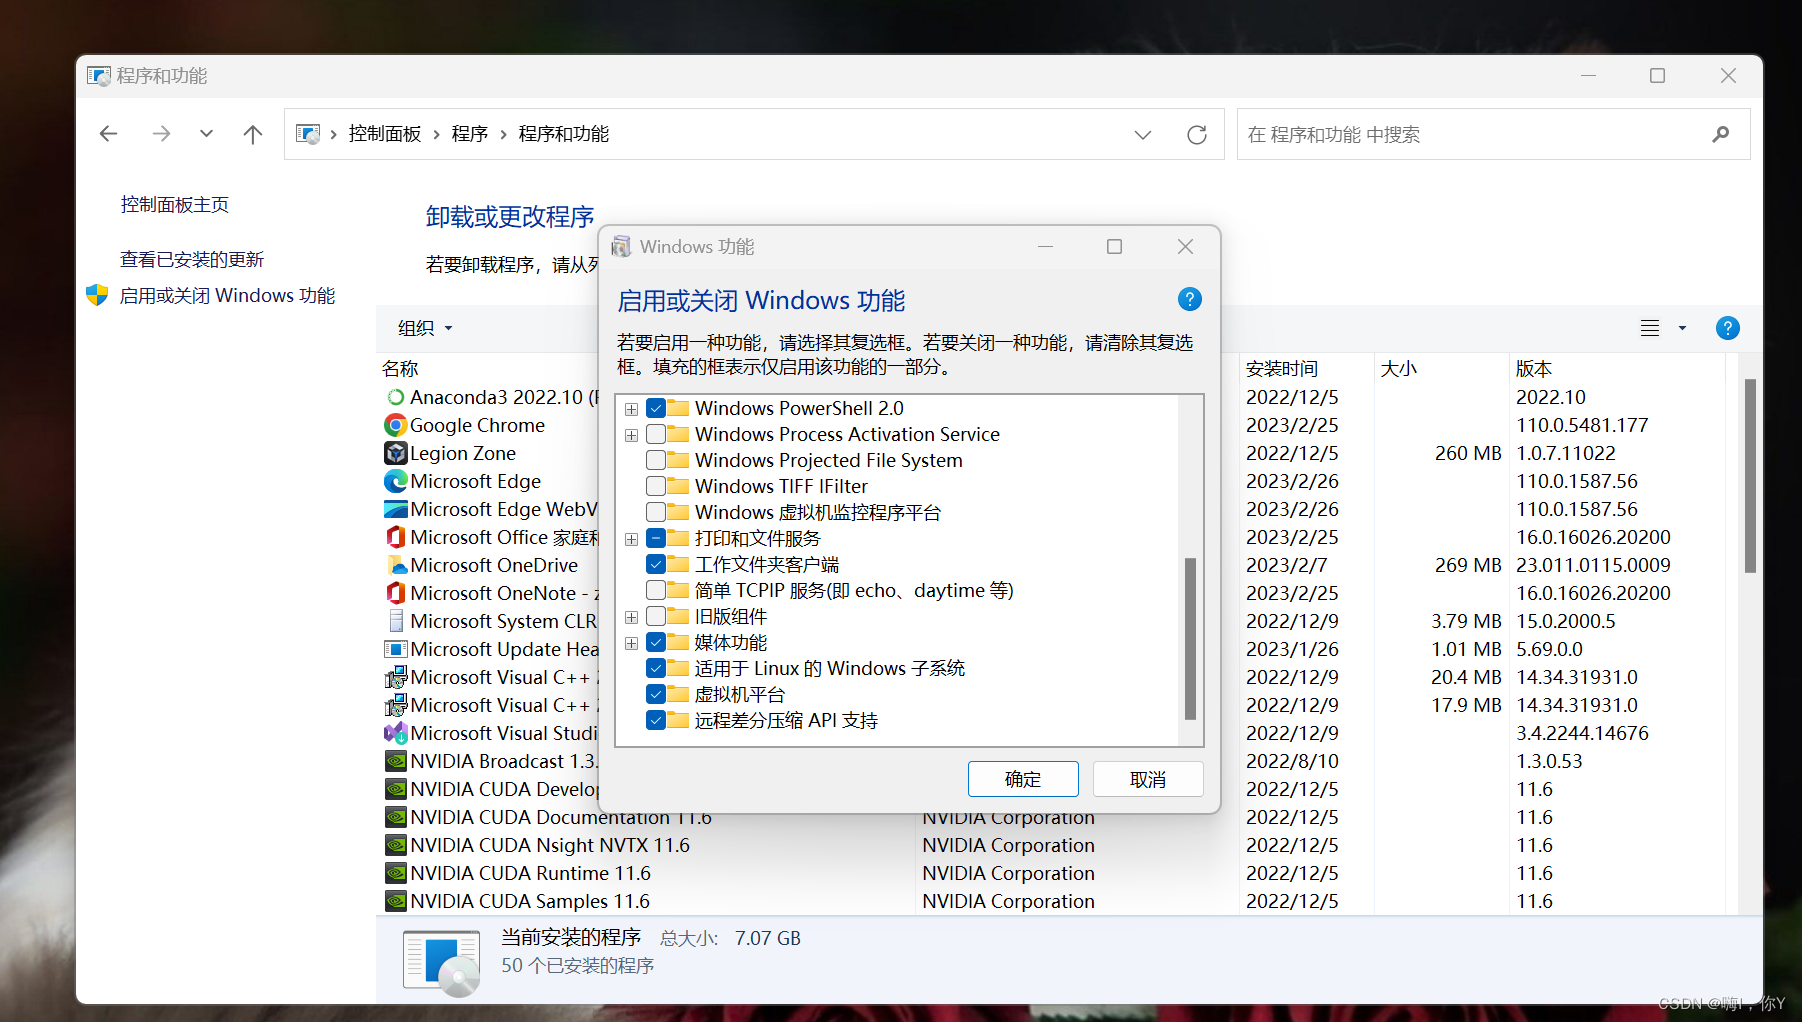Screen dimensions: 1802x1022
Task: Select 程序 in the breadcrumb path
Action: (x=469, y=133)
